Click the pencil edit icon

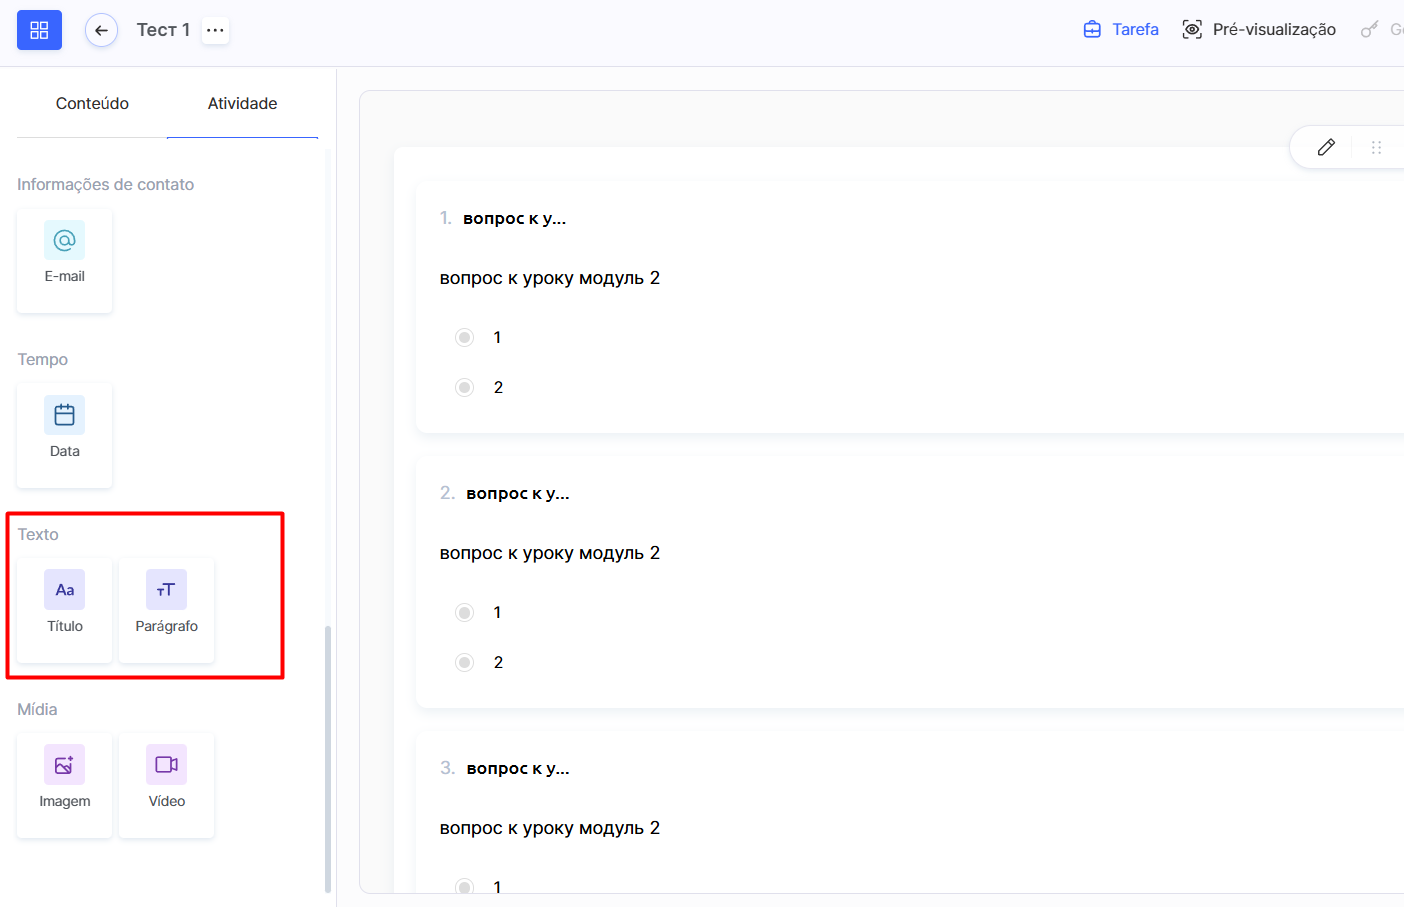[1326, 147]
